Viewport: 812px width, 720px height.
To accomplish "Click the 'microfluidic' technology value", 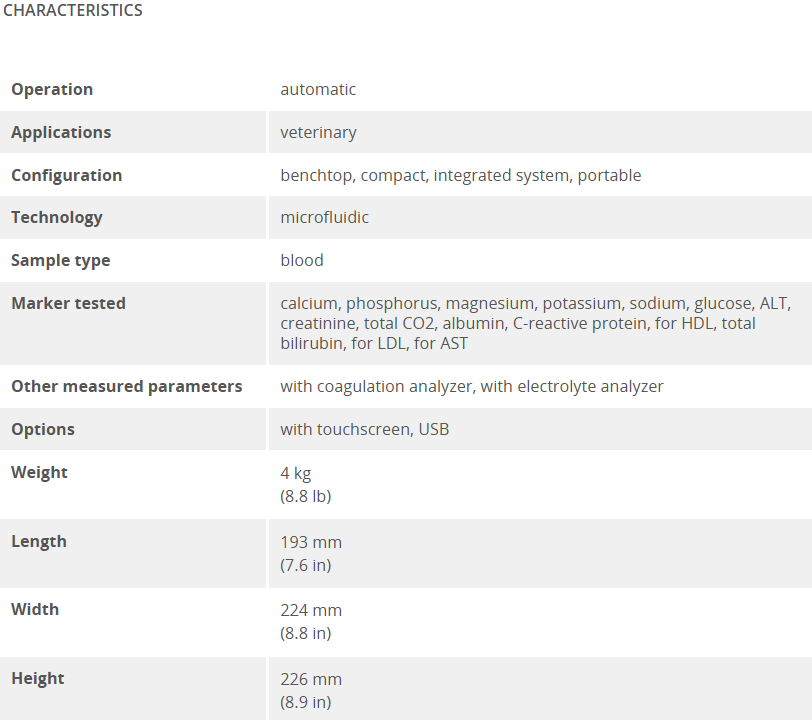I will (x=324, y=217).
